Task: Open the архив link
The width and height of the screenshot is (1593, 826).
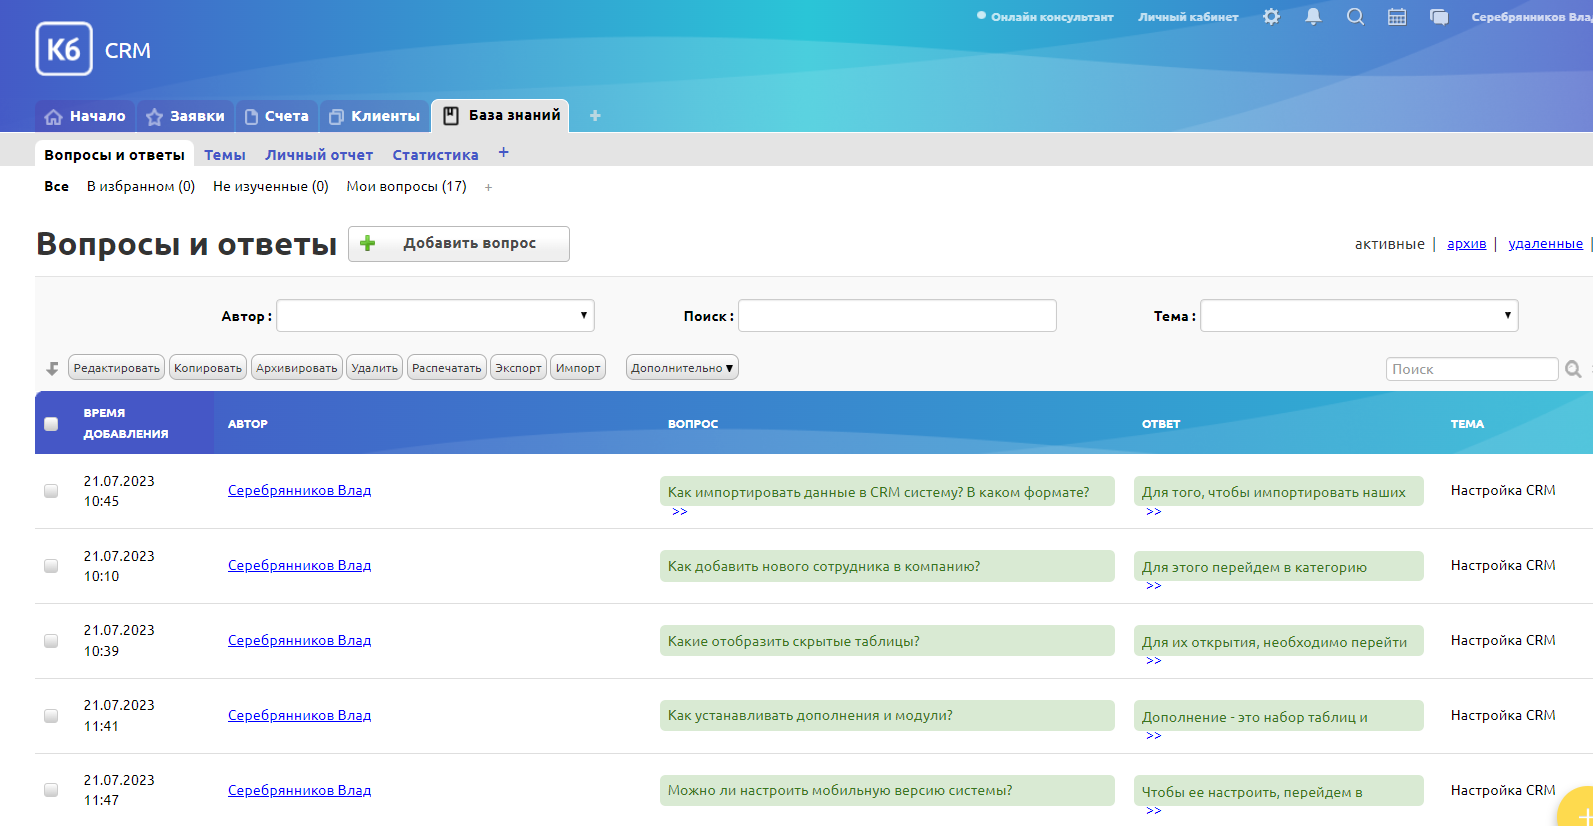Action: click(x=1466, y=244)
